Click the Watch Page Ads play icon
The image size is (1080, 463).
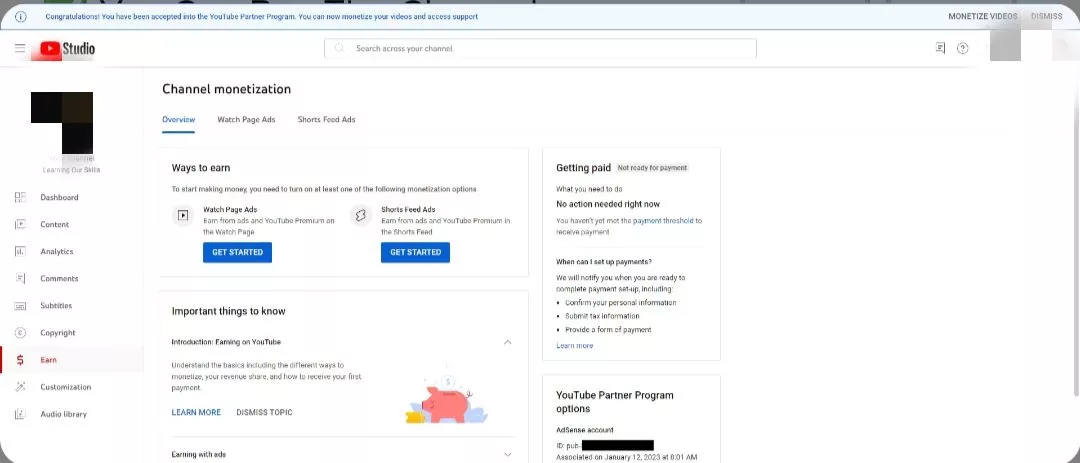[x=183, y=216]
